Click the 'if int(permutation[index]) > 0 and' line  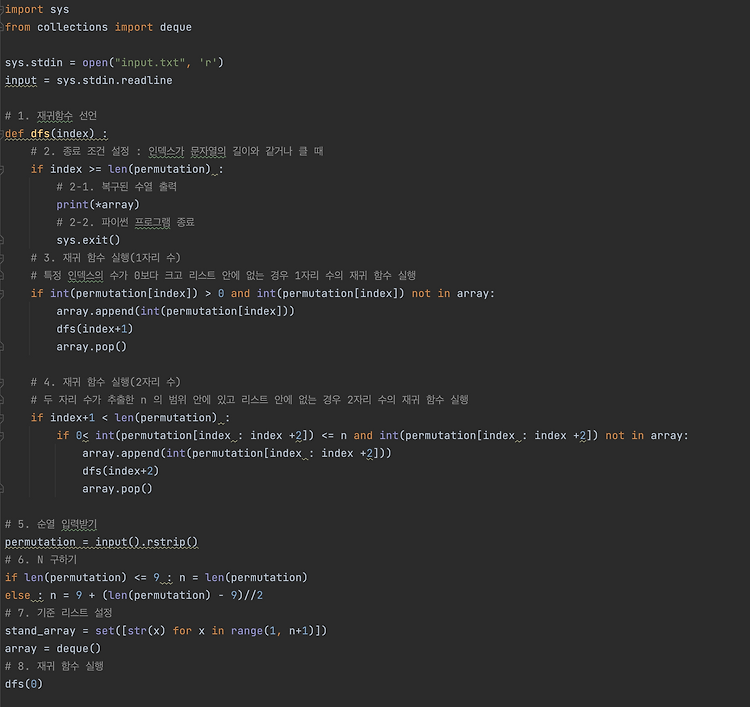pos(263,293)
